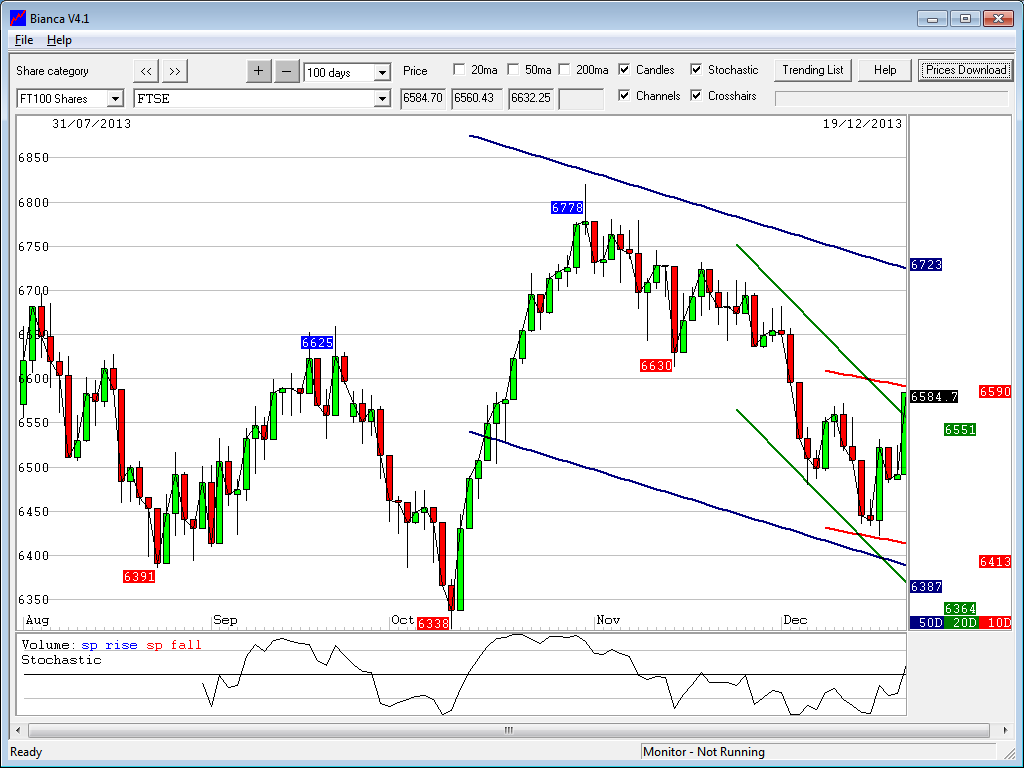Expand the FT100 Shares category dropdown

tap(114, 98)
